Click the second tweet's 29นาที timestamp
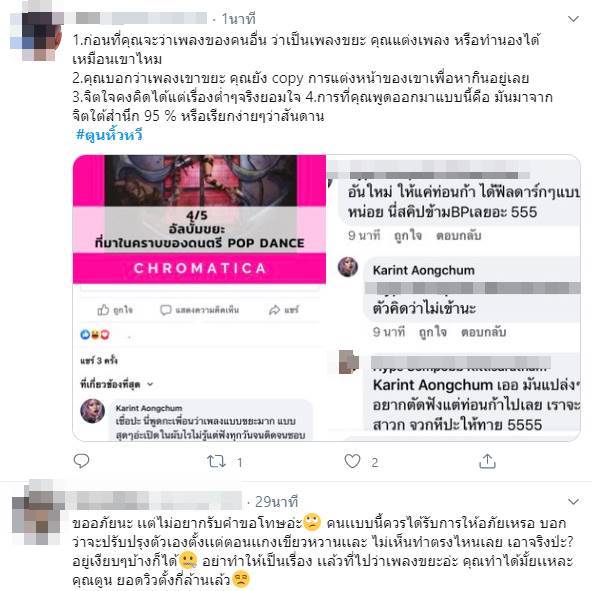This screenshot has height=591, width=592. pyautogui.click(x=276, y=502)
